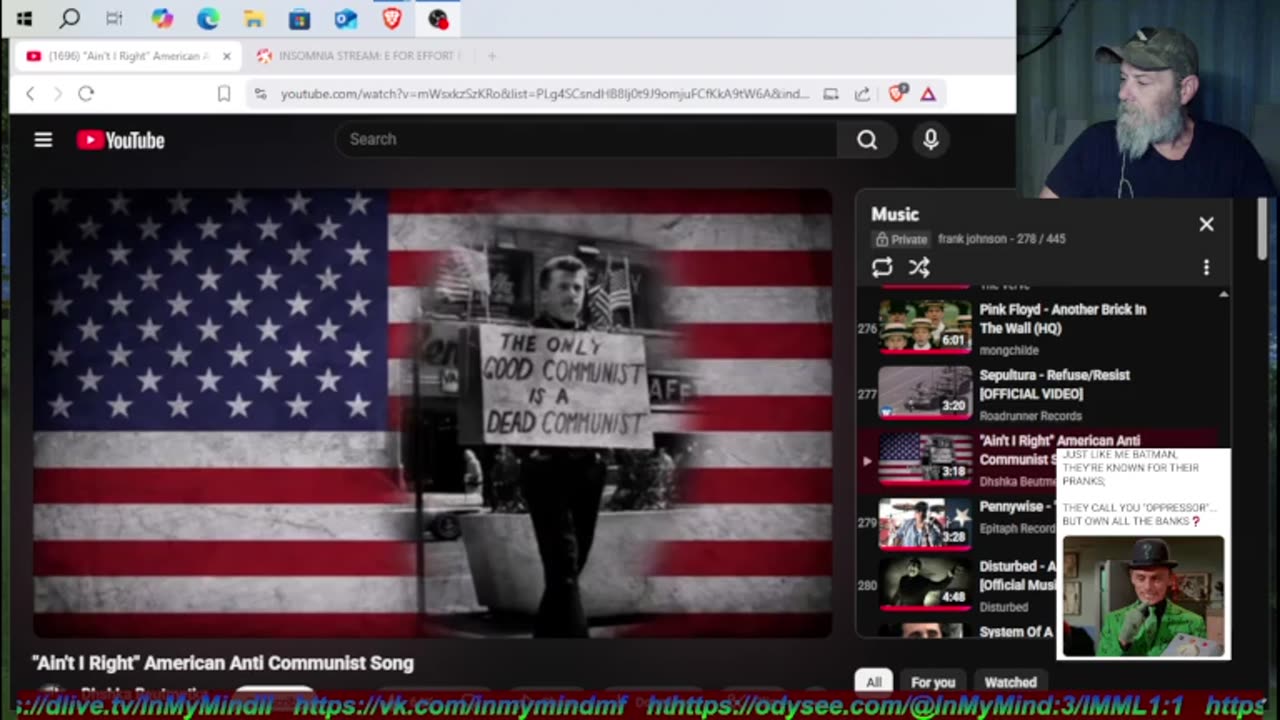The image size is (1280, 720).
Task: Toggle loop playlist
Action: pos(882,267)
